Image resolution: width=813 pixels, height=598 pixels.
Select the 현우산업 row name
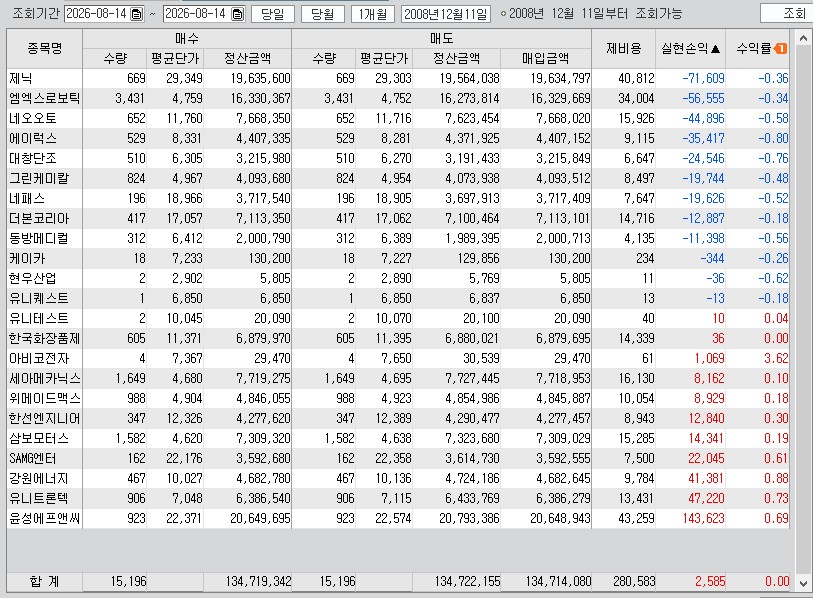point(33,279)
